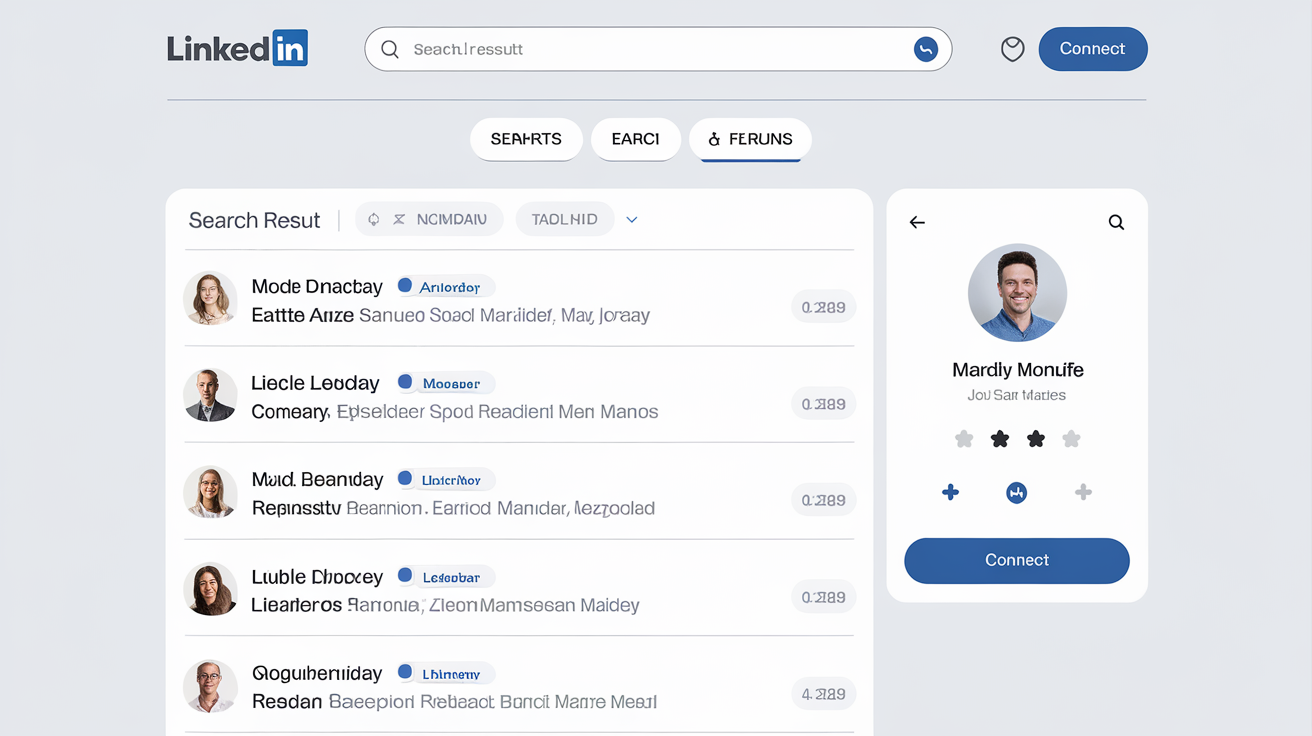The image size is (1312, 736).
Task: Click the Ariordor badge on Mode Dnacbay
Action: click(x=445, y=287)
